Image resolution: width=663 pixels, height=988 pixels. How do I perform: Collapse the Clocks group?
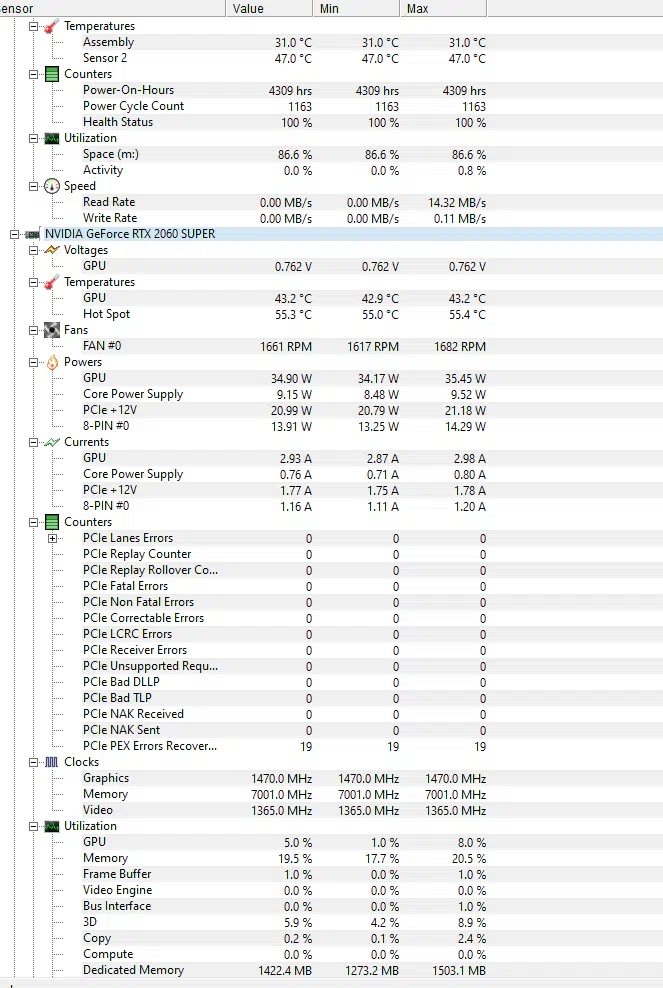click(x=33, y=762)
